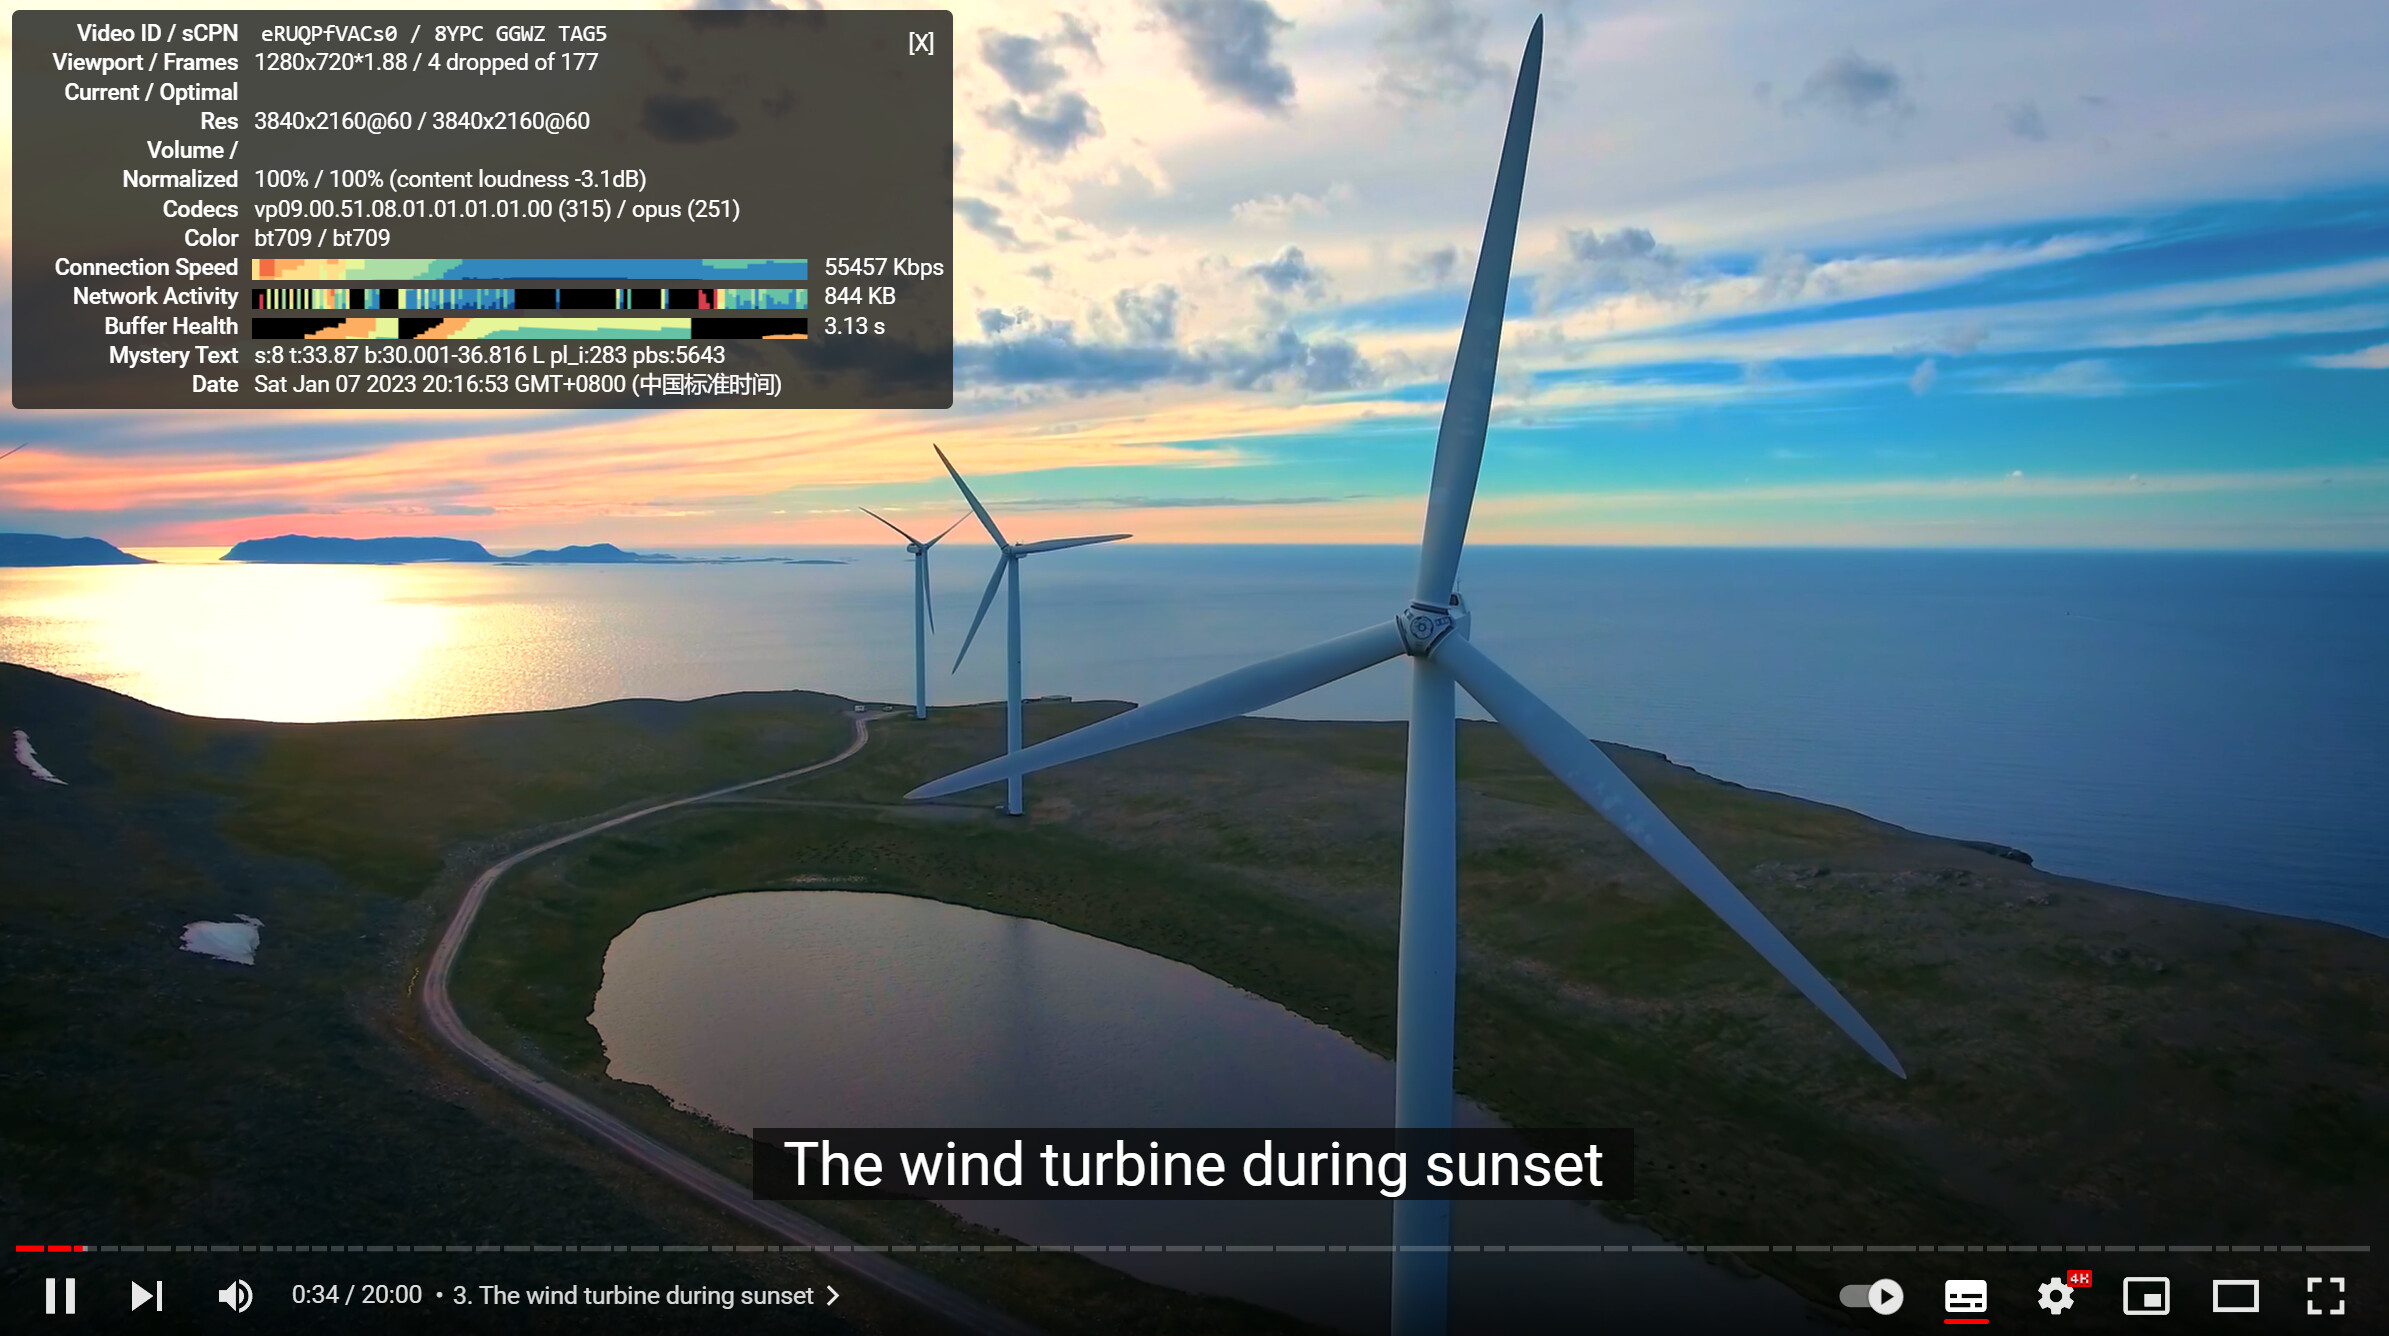Mute the video volume
The image size is (2389, 1336).
(x=235, y=1296)
